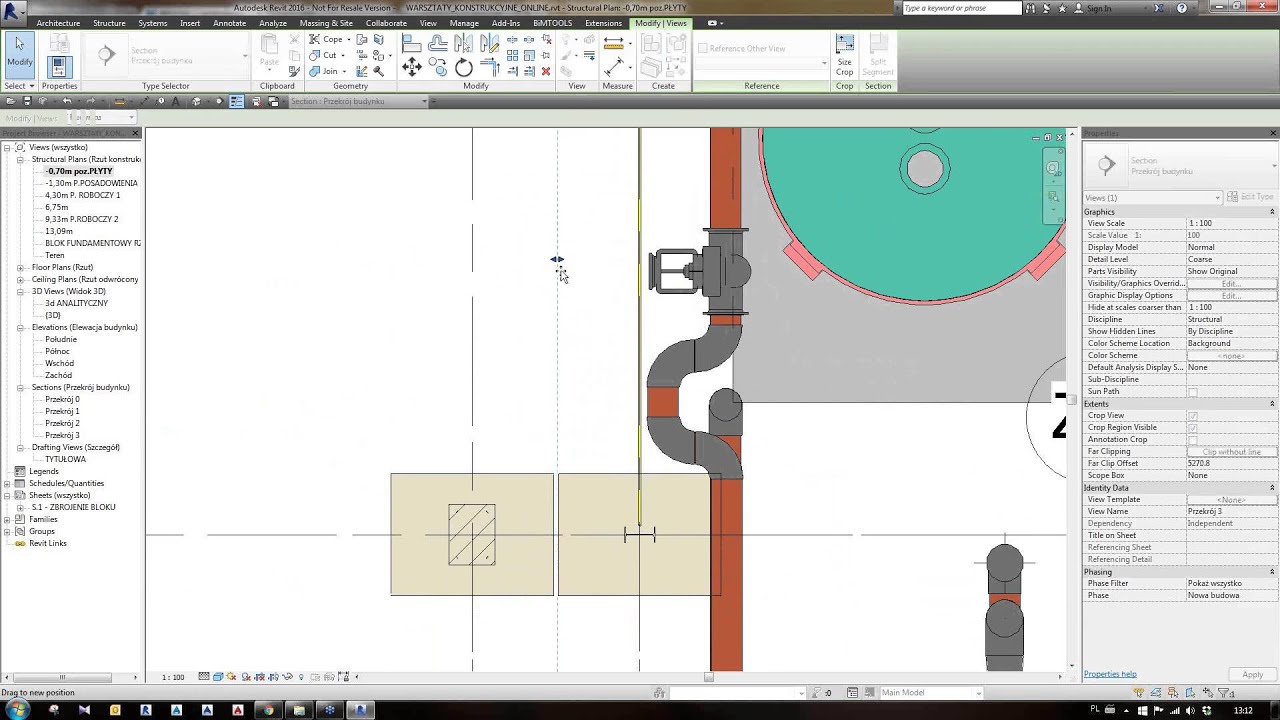1280x720 pixels.
Task: Collapse the Graphics properties group
Action: (1272, 212)
